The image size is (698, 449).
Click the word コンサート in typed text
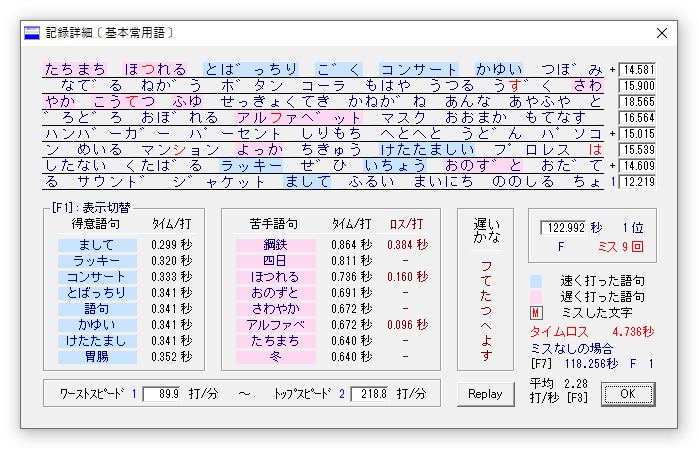point(419,70)
